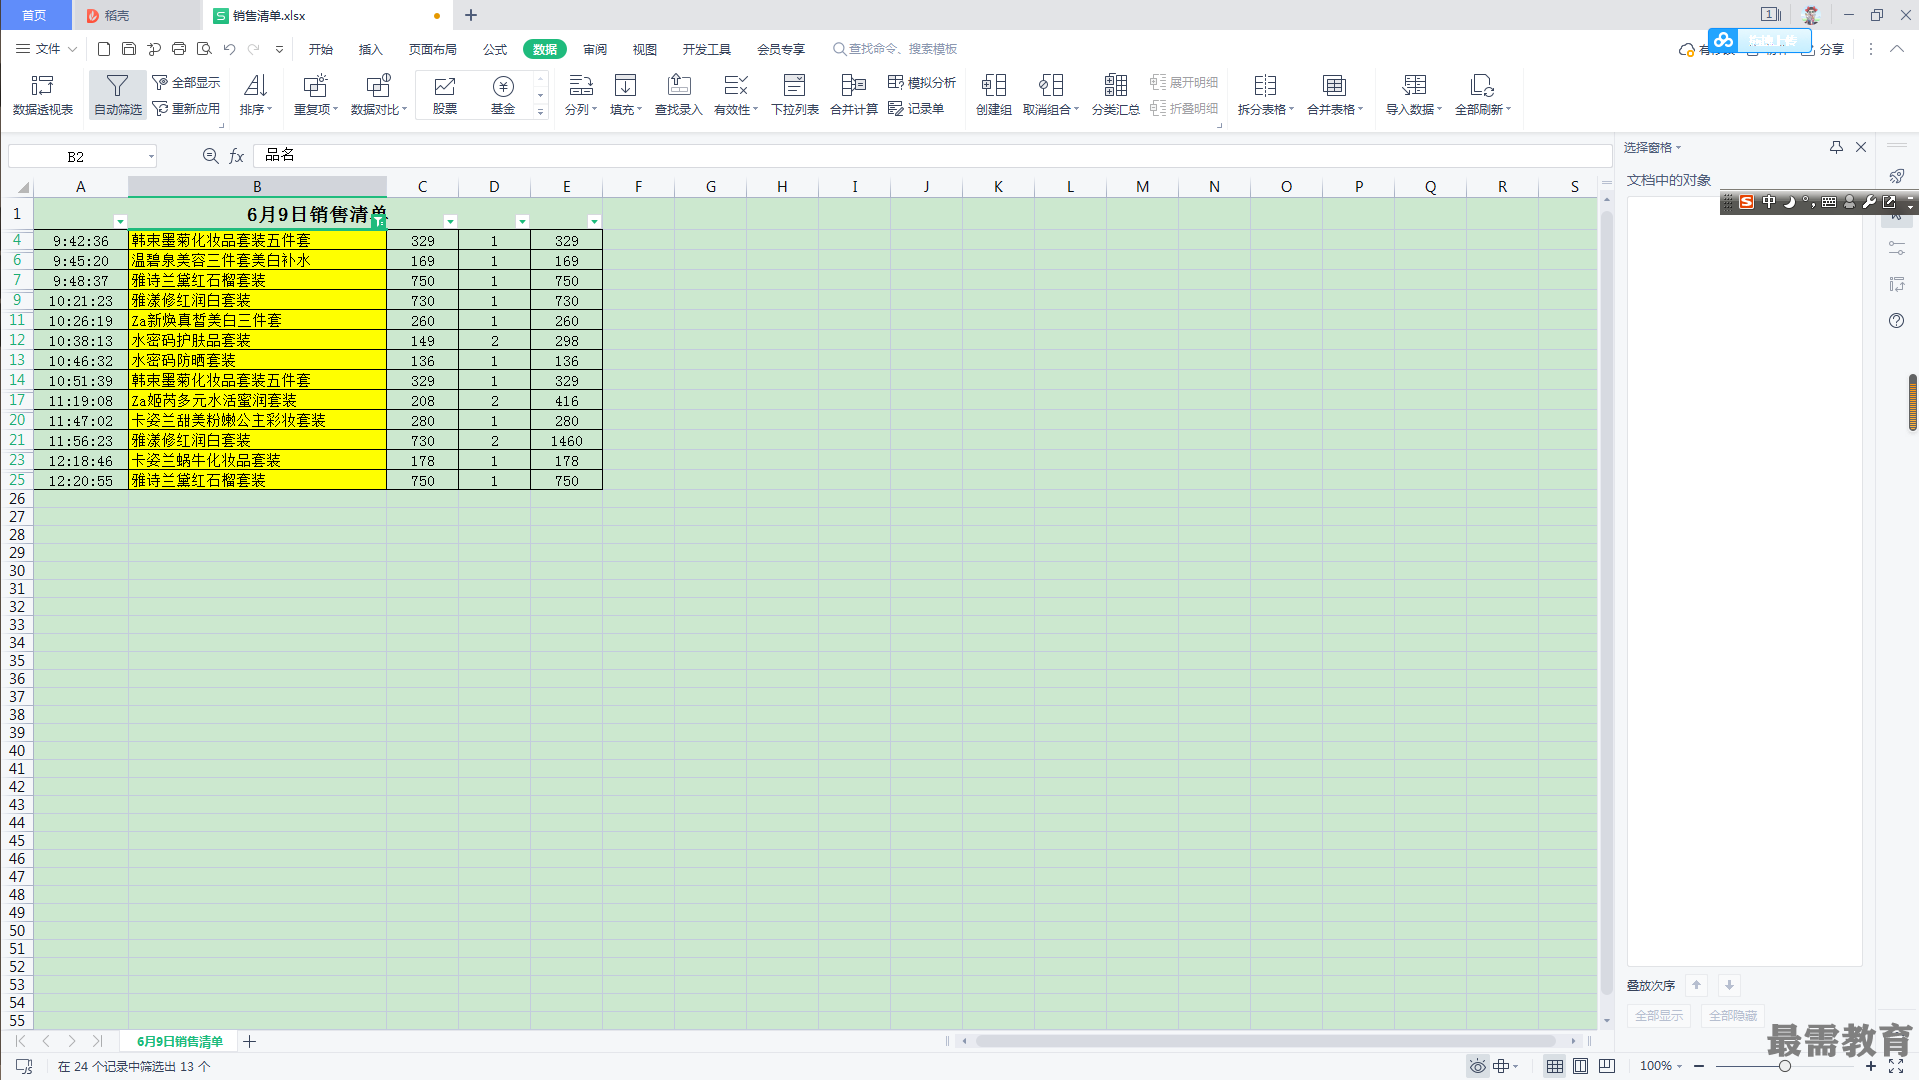Click the undo arrow icon
This screenshot has height=1080, width=1919.
tap(229, 49)
